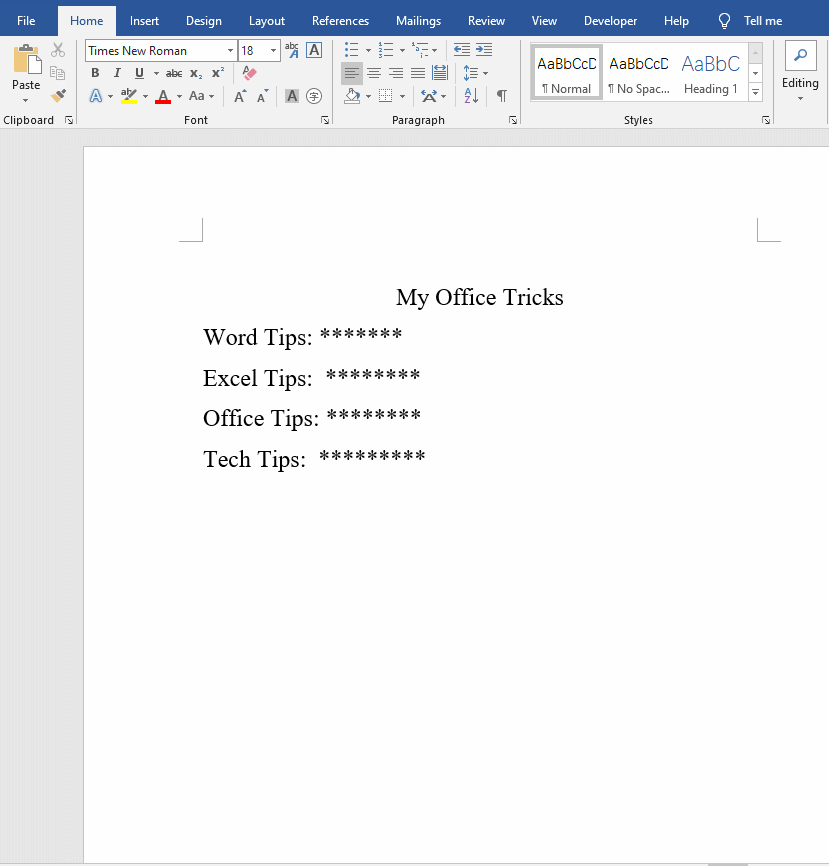Switch to the References tab
The height and width of the screenshot is (866, 829).
[340, 21]
